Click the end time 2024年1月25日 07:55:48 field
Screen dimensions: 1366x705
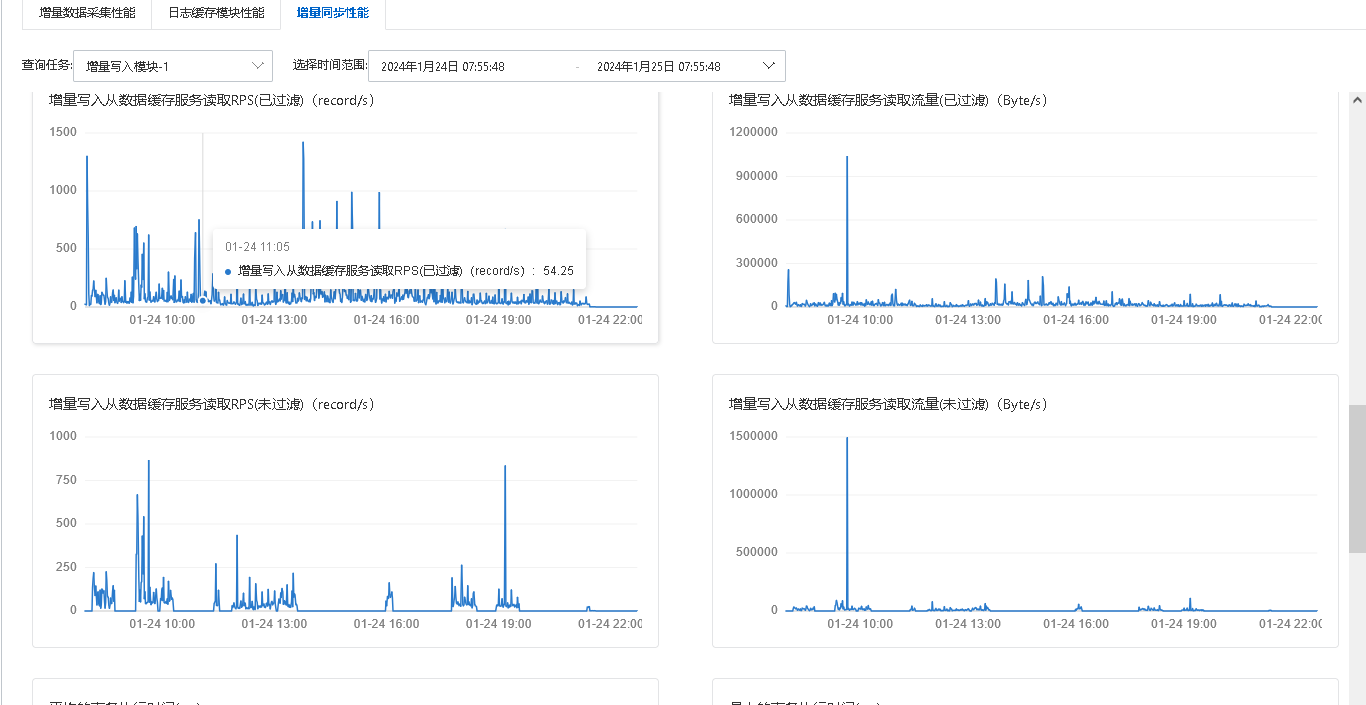659,66
